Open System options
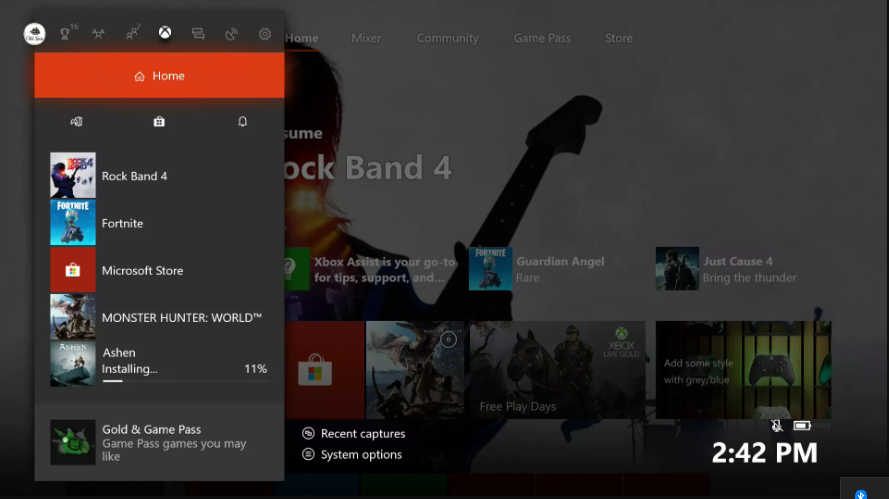The image size is (889, 499). coord(352,454)
